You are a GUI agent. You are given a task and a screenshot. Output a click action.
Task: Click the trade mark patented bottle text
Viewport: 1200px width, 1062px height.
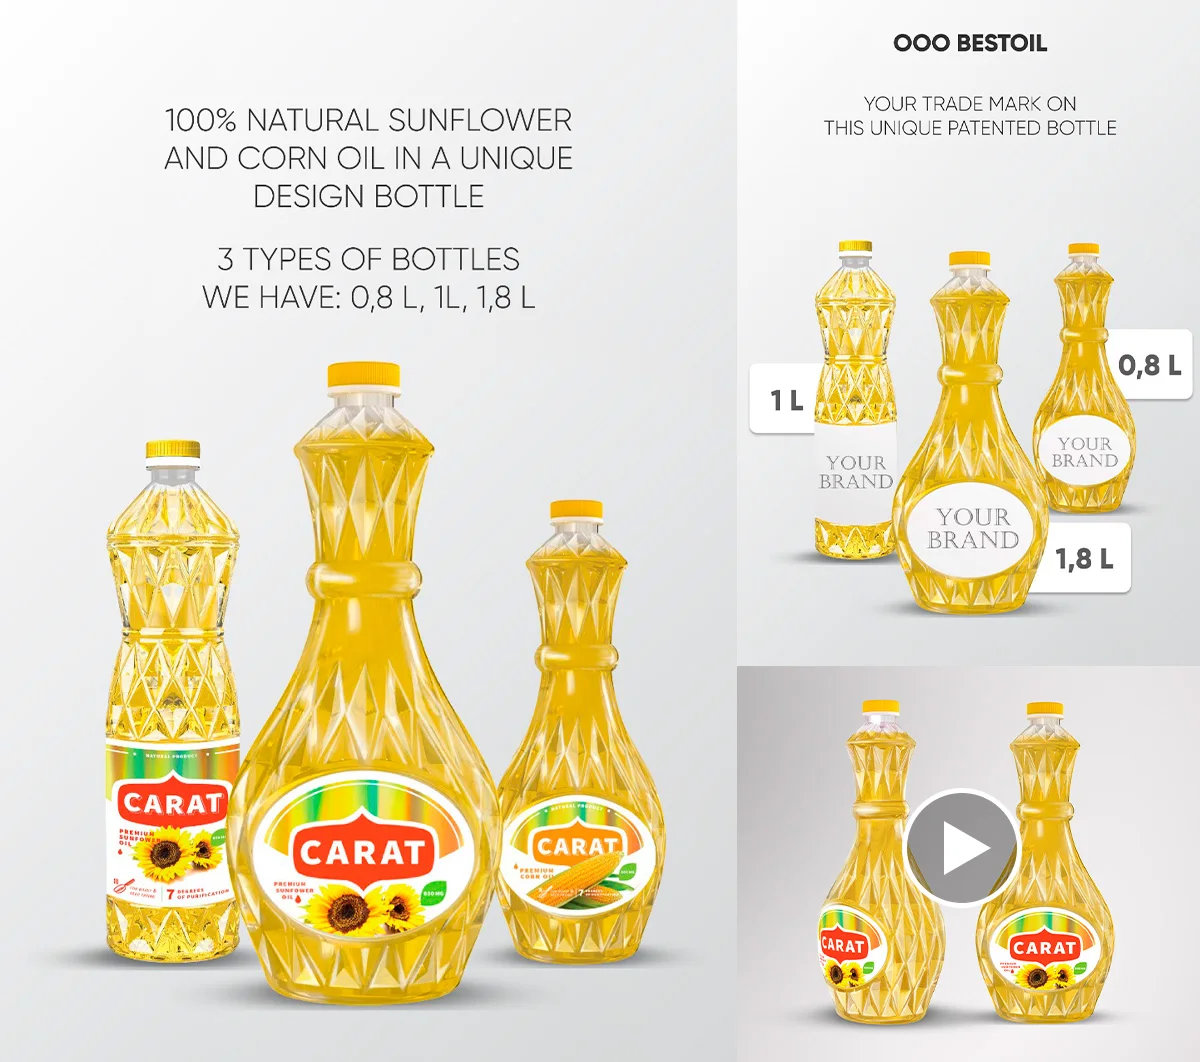(970, 116)
